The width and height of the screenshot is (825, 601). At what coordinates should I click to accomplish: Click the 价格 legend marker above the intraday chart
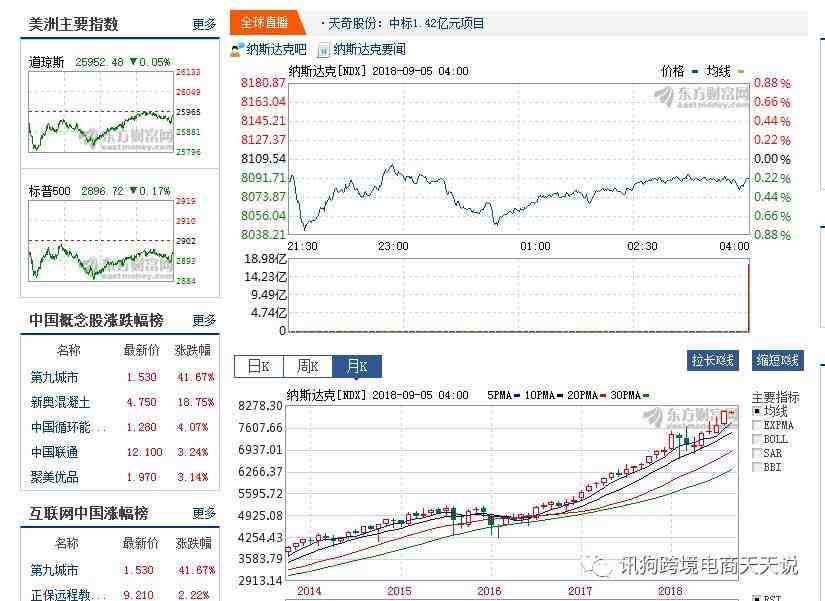(x=693, y=72)
